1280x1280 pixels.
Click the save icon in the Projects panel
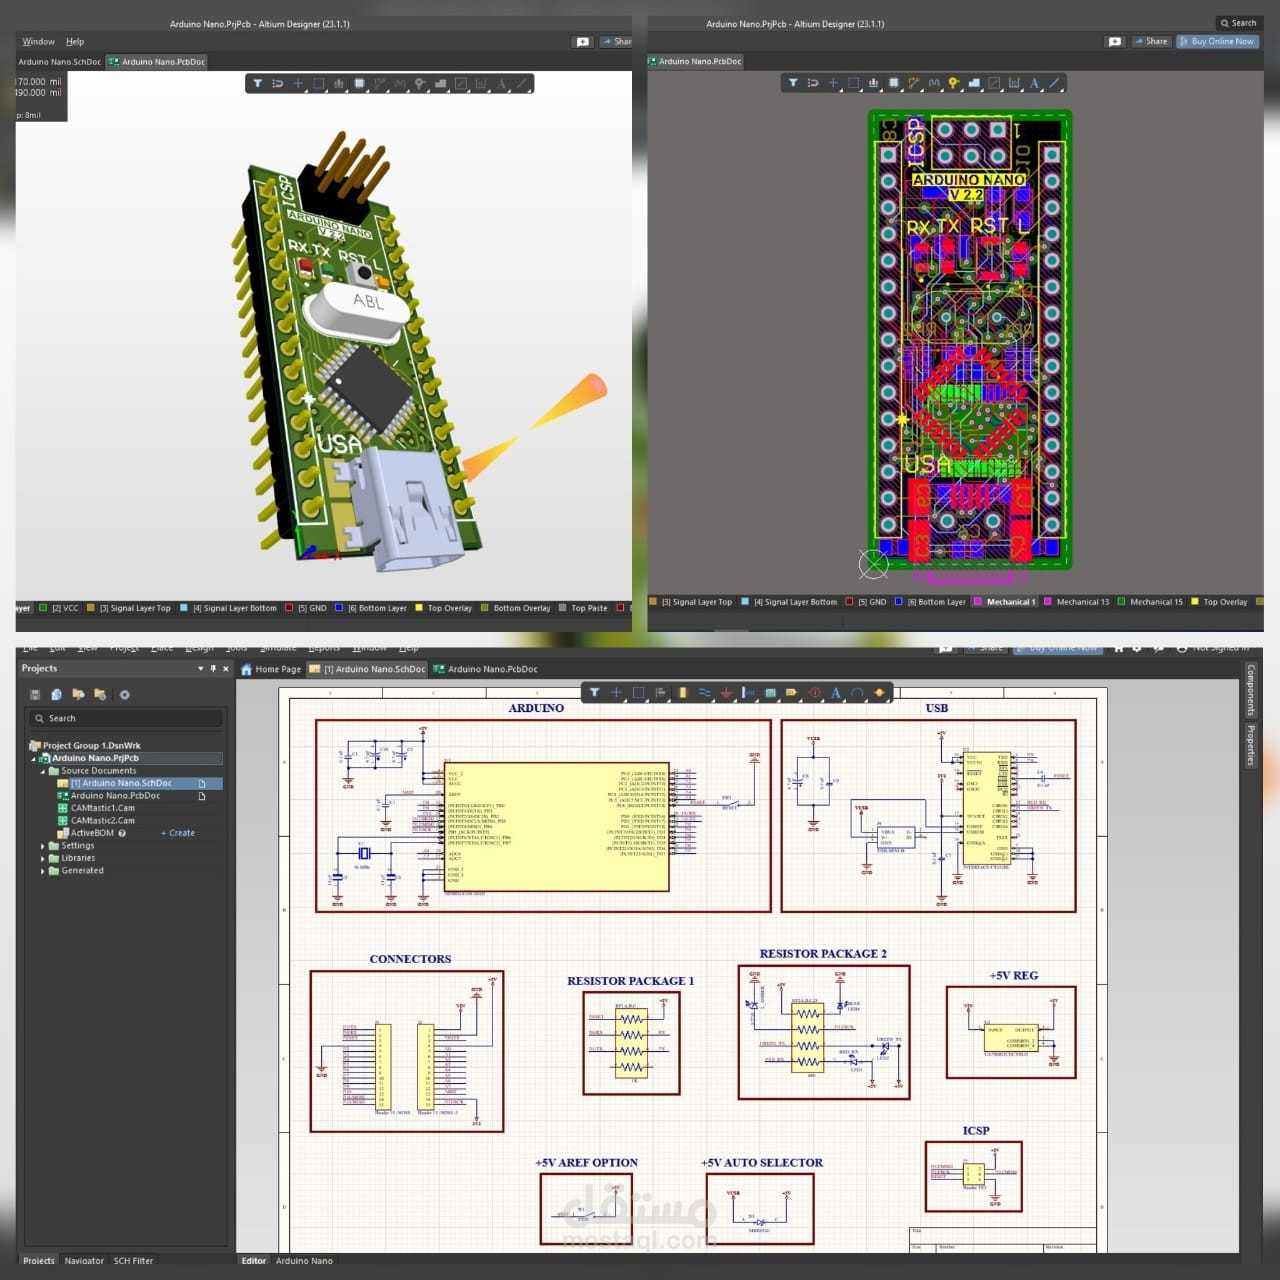pyautogui.click(x=35, y=694)
